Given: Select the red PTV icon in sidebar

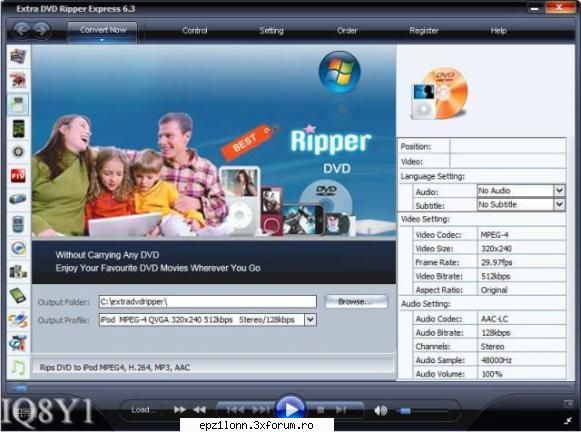Looking at the screenshot, I should click(x=18, y=176).
